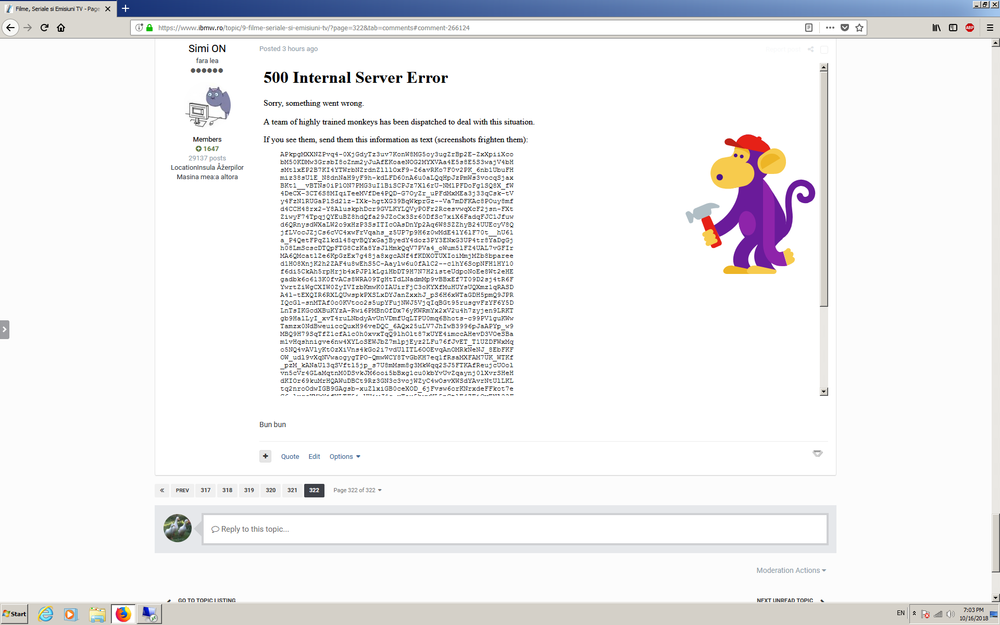Switch to Firefox on taskbar
This screenshot has width=1000, height=625.
(123, 614)
